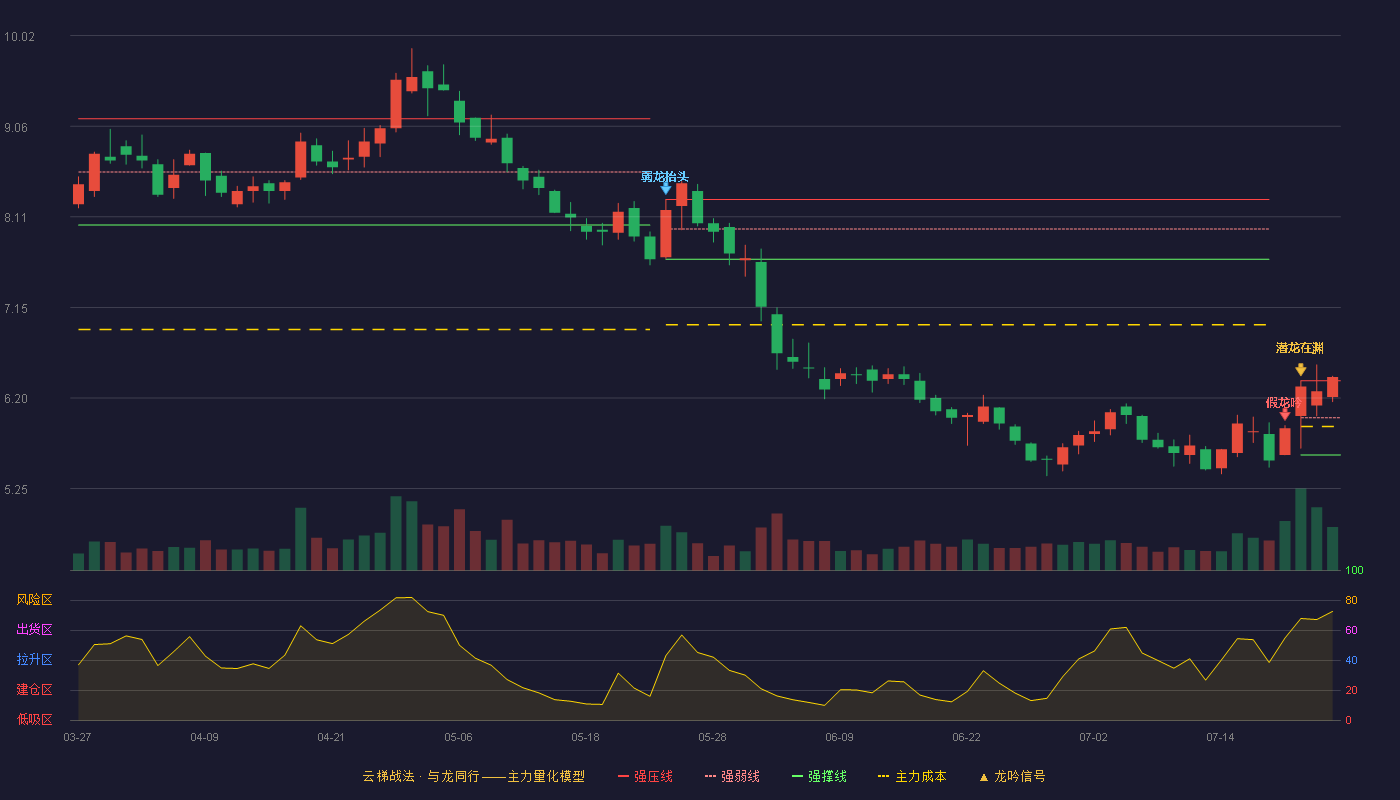Click the large green candle dropping through 7.15
The image size is (1400, 800).
tap(761, 284)
